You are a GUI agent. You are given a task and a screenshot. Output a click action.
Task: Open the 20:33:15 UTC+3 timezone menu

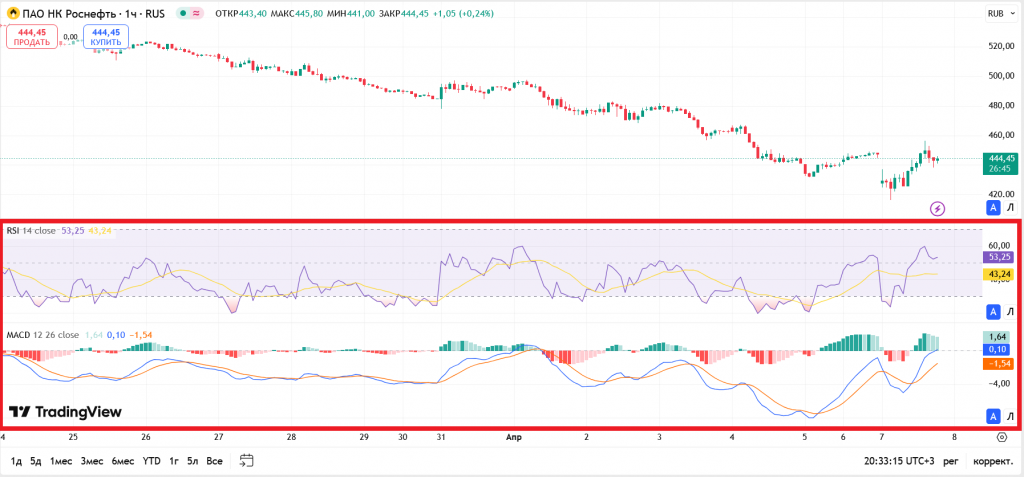pos(899,461)
